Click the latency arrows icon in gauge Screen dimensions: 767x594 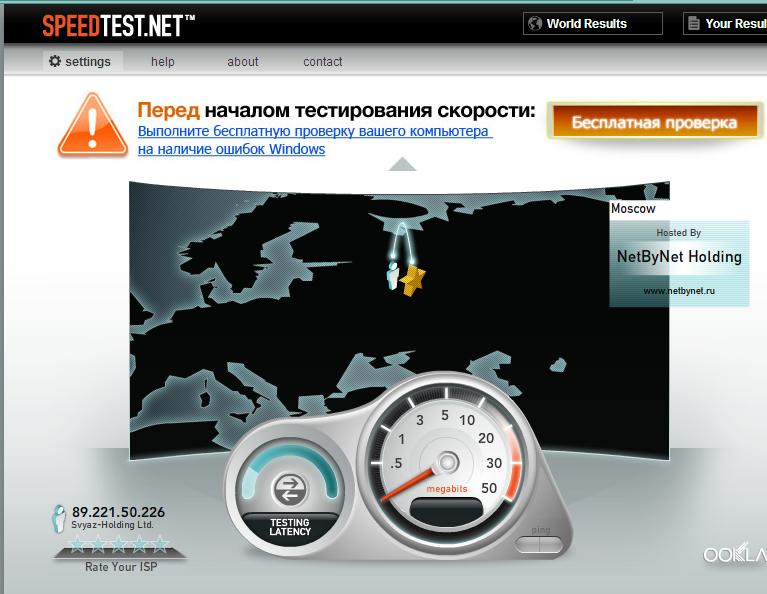coord(290,490)
